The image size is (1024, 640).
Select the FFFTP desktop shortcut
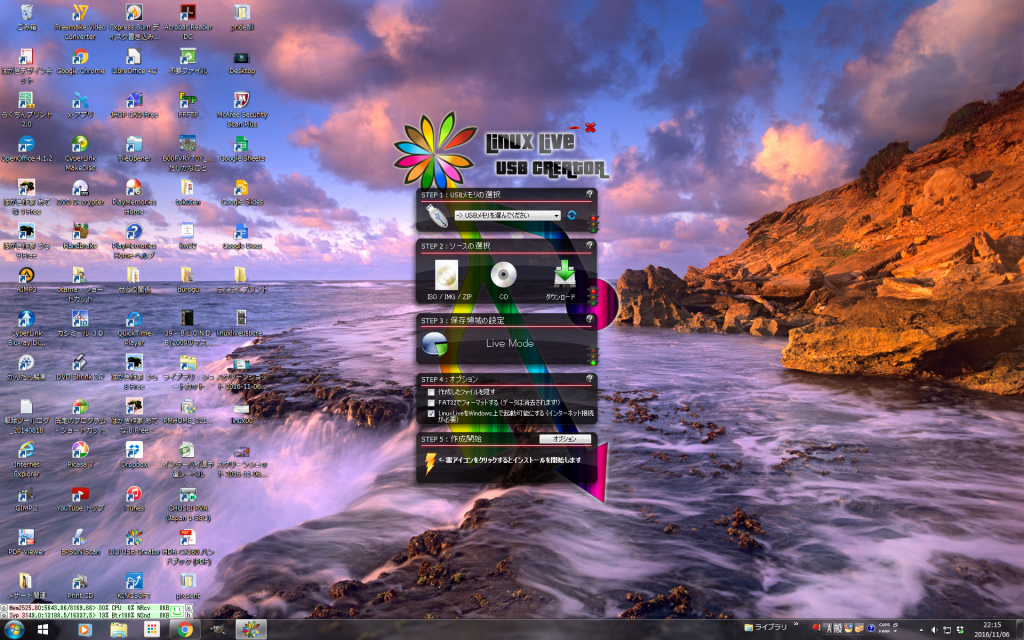pyautogui.click(x=187, y=102)
